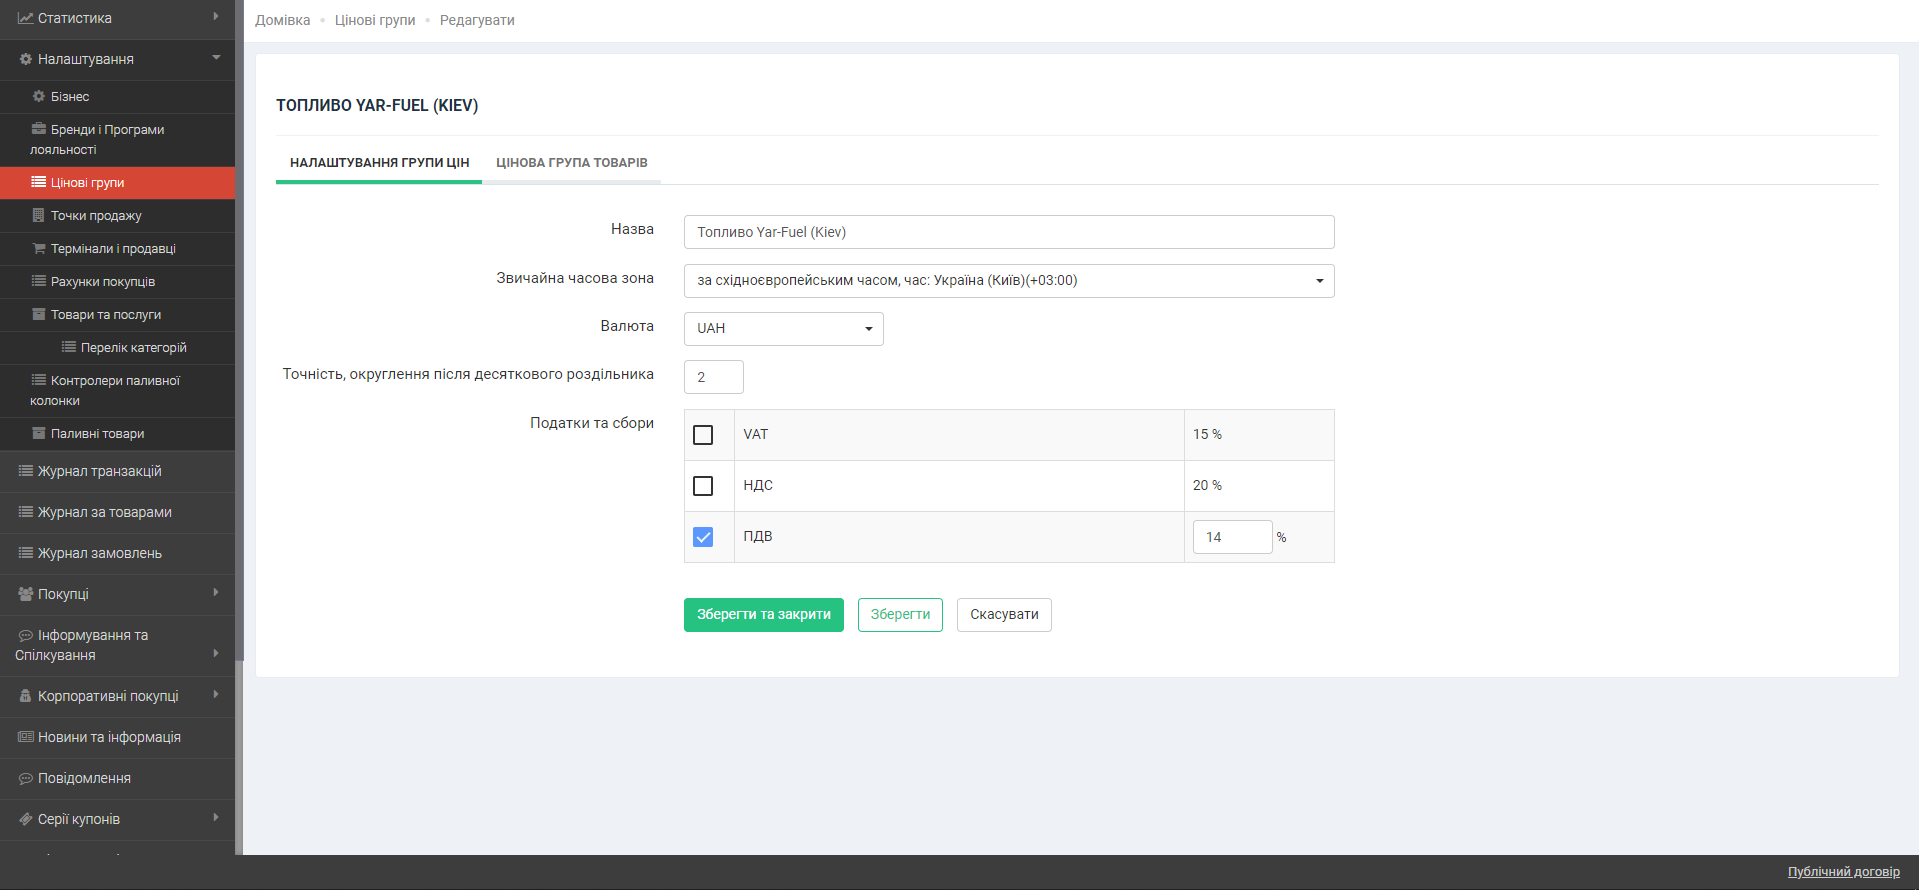1919x890 pixels.
Task: Click the speech bubble icon beside Повідомлення
Action: click(26, 778)
